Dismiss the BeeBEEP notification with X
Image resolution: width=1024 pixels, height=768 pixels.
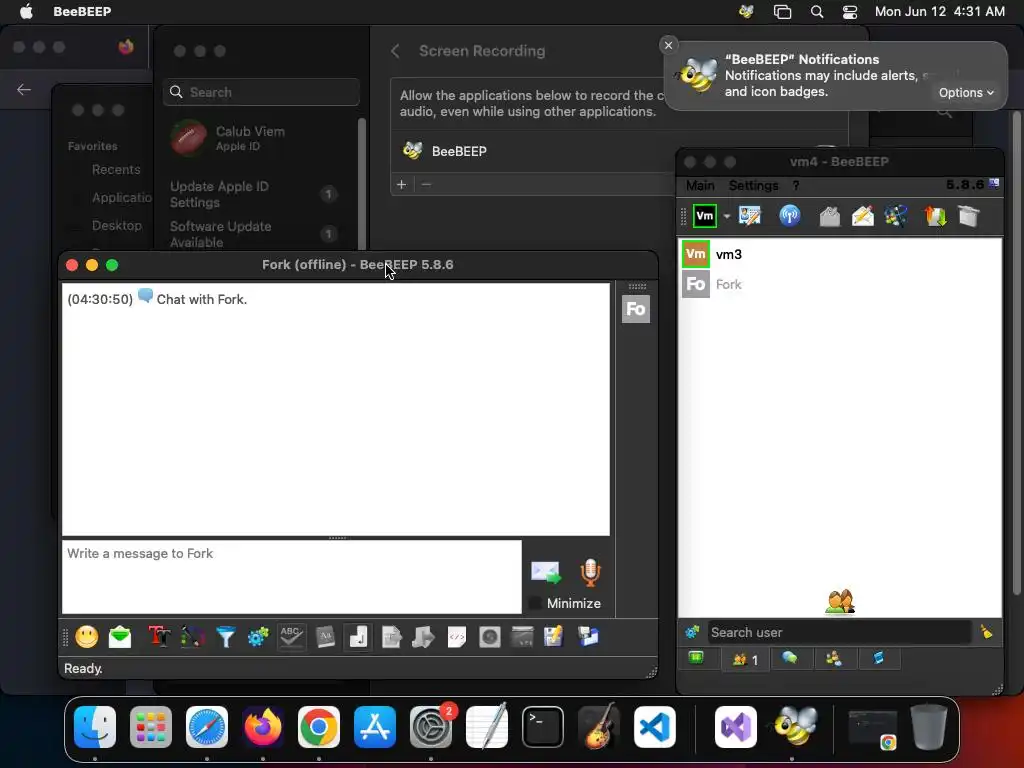(x=668, y=45)
